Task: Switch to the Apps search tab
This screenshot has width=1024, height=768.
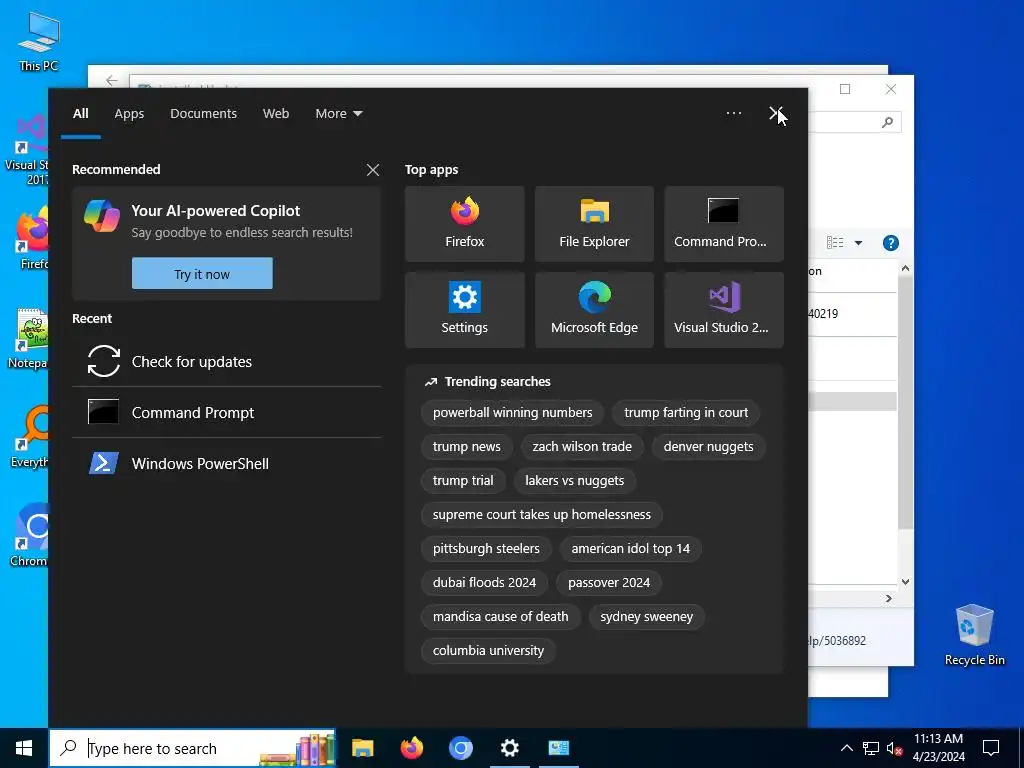Action: pyautogui.click(x=129, y=114)
